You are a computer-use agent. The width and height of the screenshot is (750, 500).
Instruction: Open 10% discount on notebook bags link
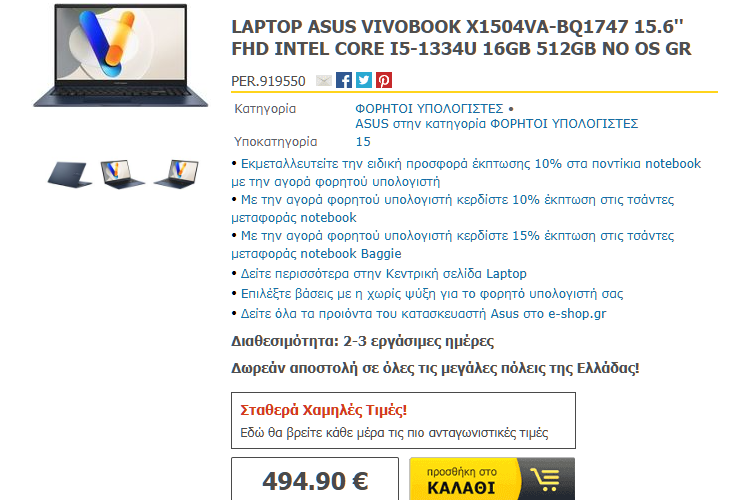point(452,209)
